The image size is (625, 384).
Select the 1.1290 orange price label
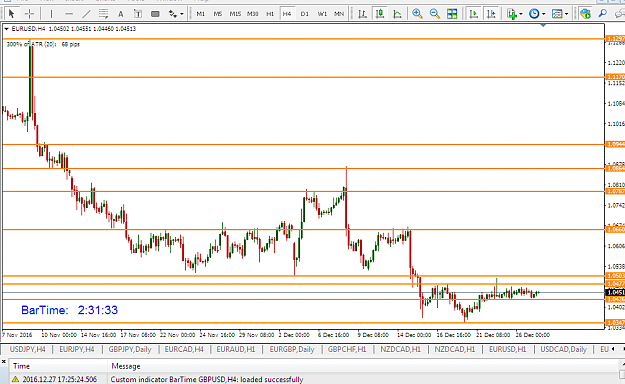pos(615,39)
